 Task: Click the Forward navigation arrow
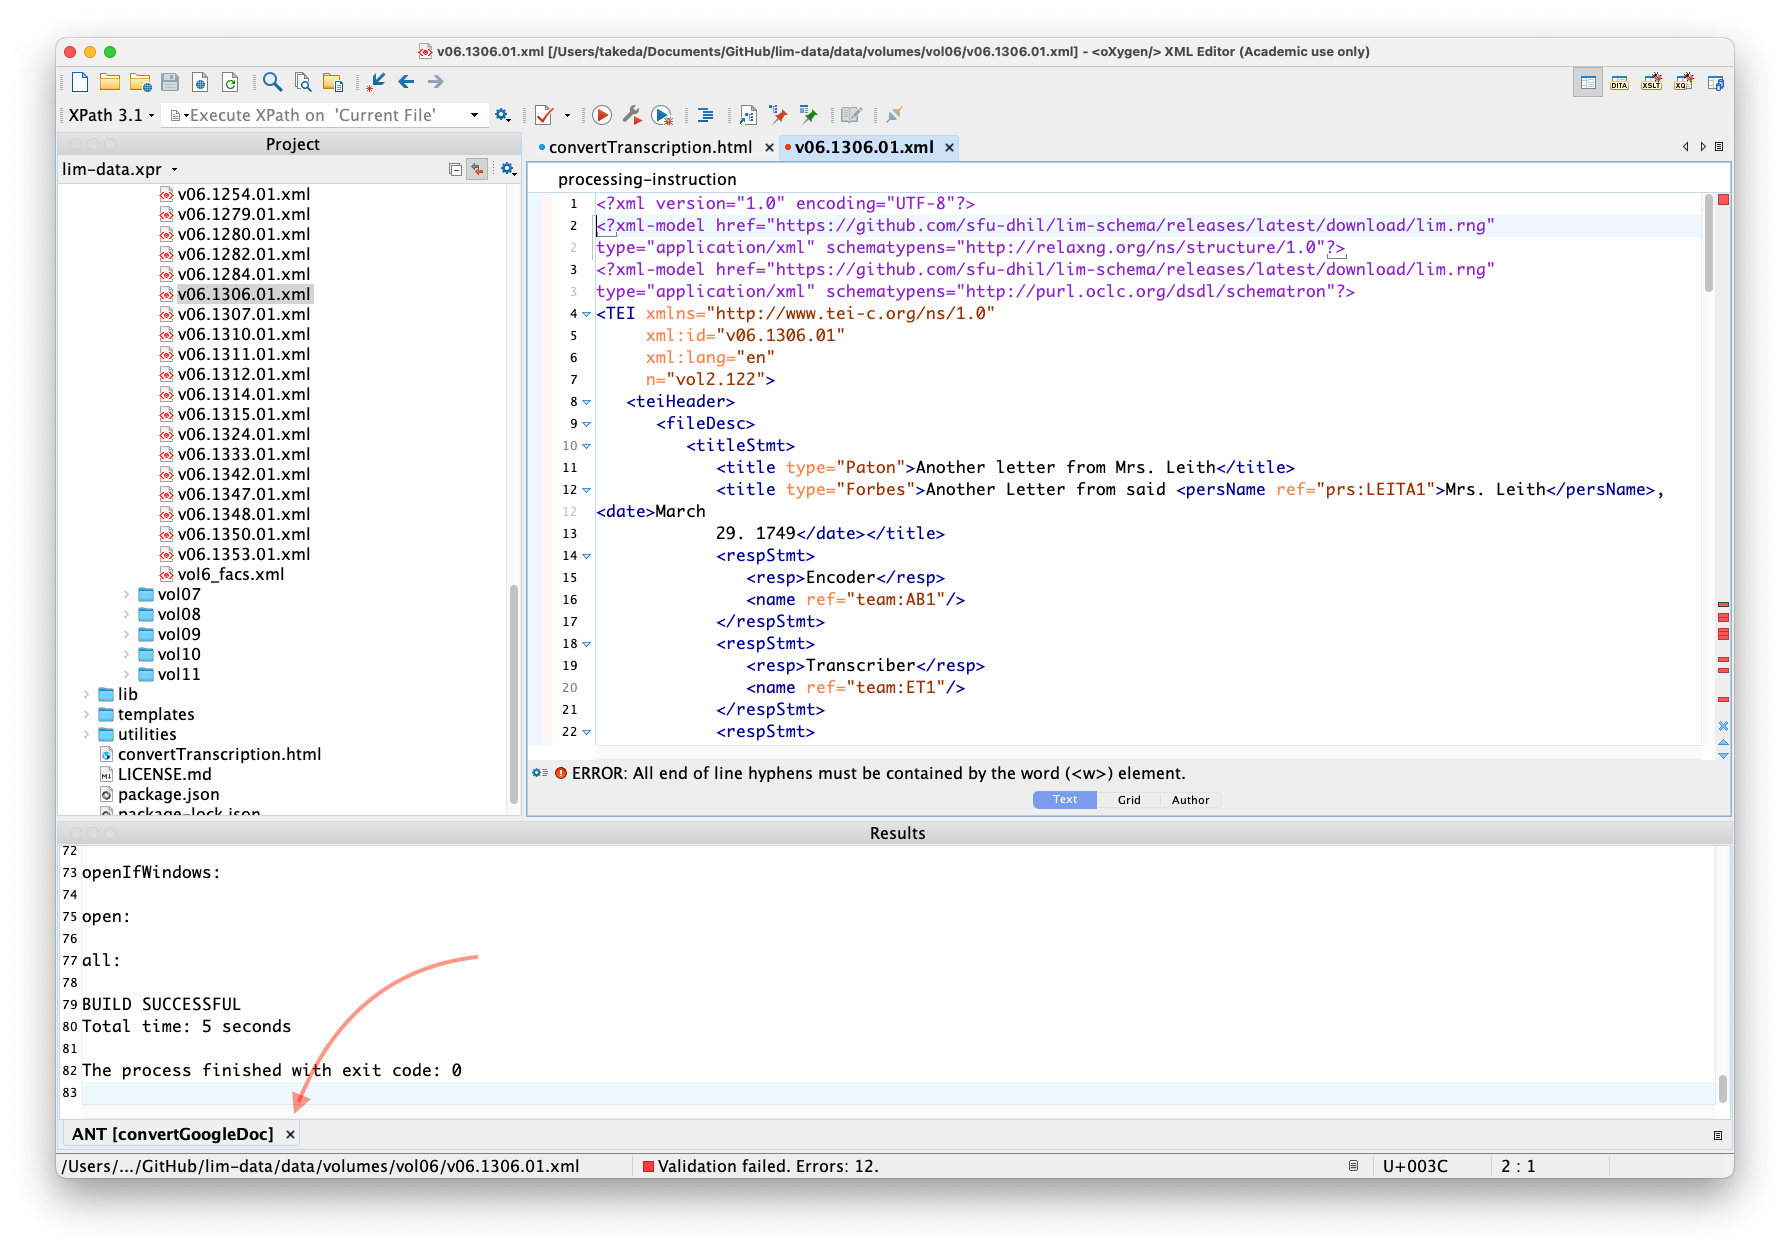435,82
